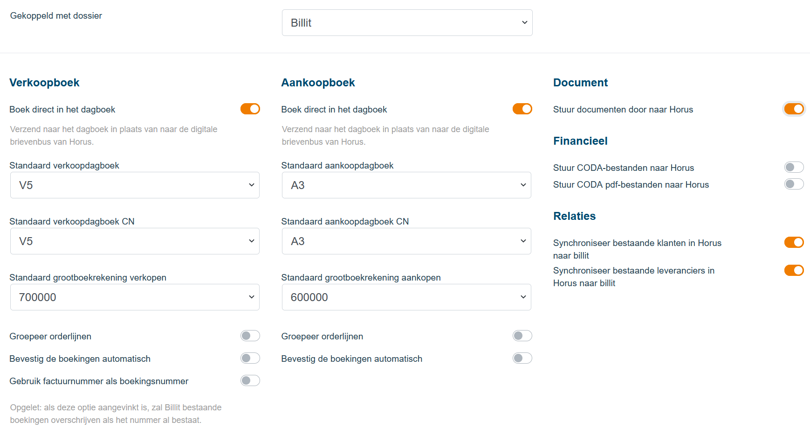Disable Boek direct in het dagboek under Verkoopboek
810x428 pixels.
pos(250,109)
